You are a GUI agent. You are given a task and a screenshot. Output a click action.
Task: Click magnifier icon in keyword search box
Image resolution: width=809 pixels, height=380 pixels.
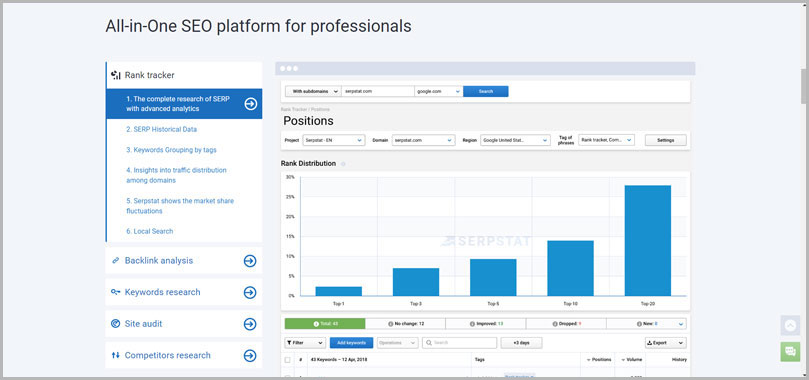coord(428,343)
